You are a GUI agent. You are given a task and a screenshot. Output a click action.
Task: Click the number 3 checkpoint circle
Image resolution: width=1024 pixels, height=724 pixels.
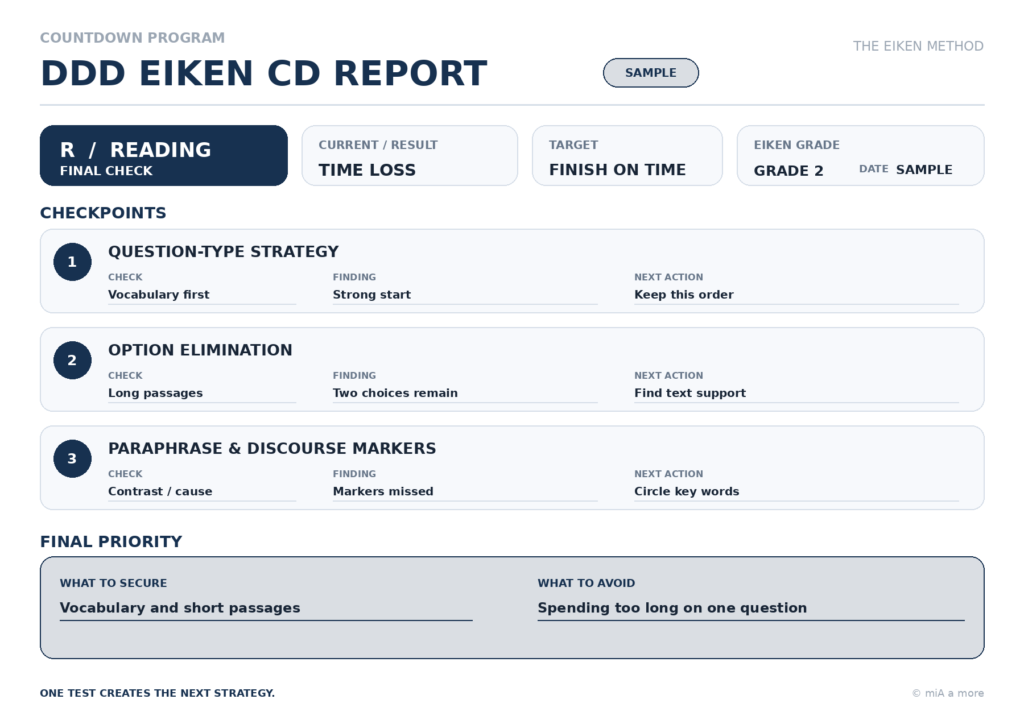72,459
